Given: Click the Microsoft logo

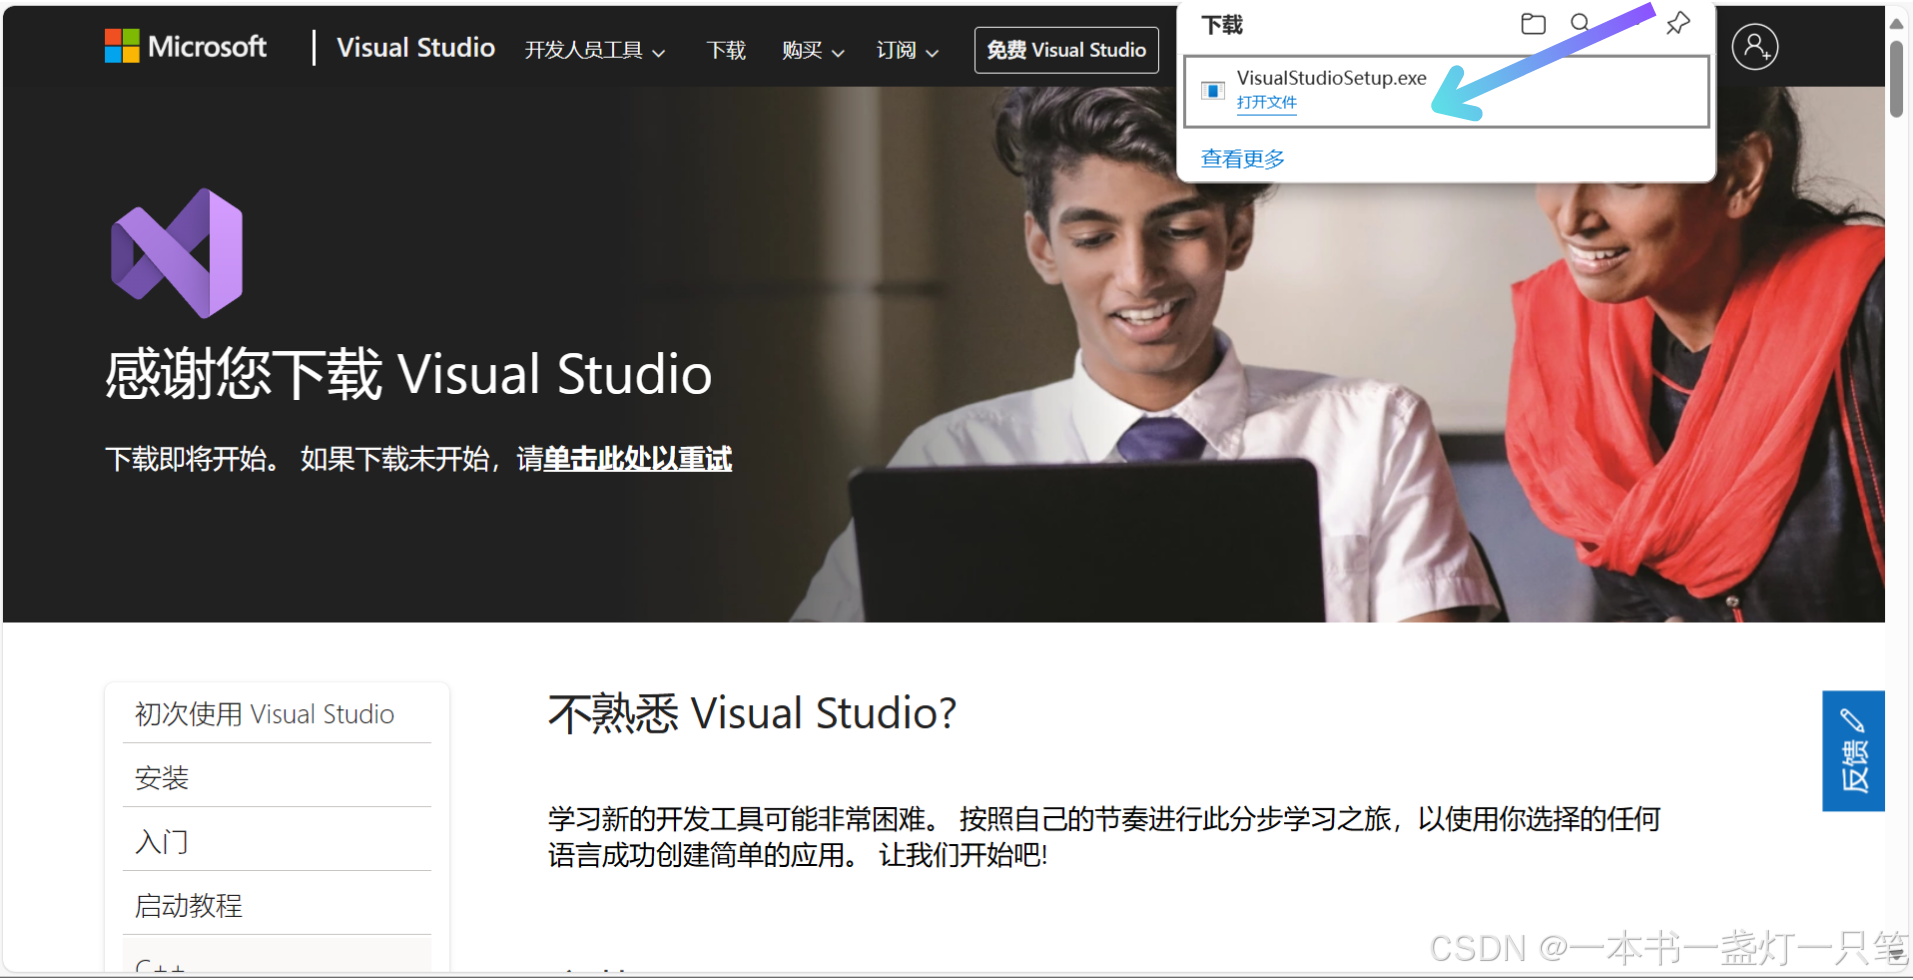Looking at the screenshot, I should [x=186, y=46].
